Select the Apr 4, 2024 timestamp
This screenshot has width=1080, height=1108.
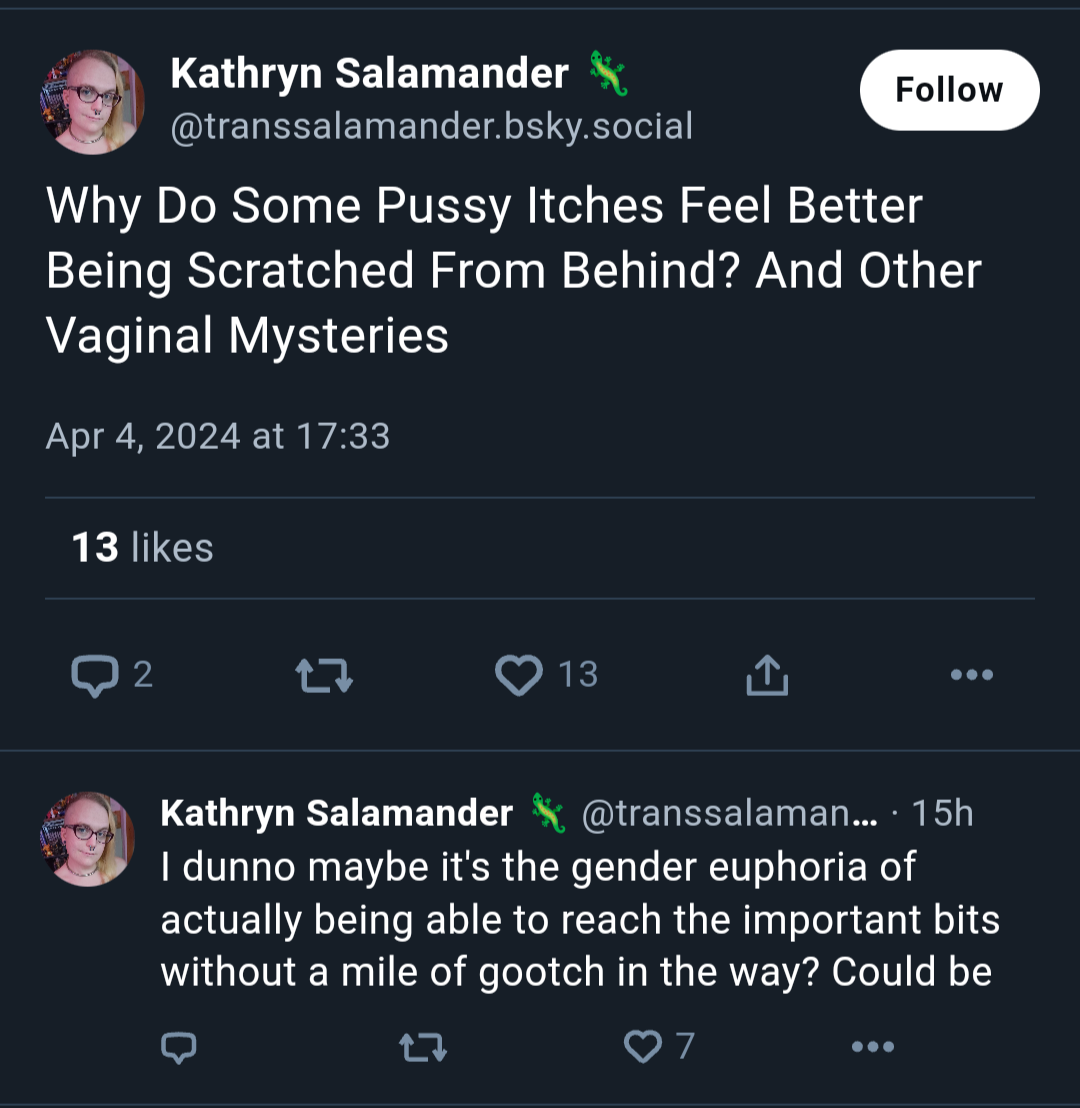(218, 436)
